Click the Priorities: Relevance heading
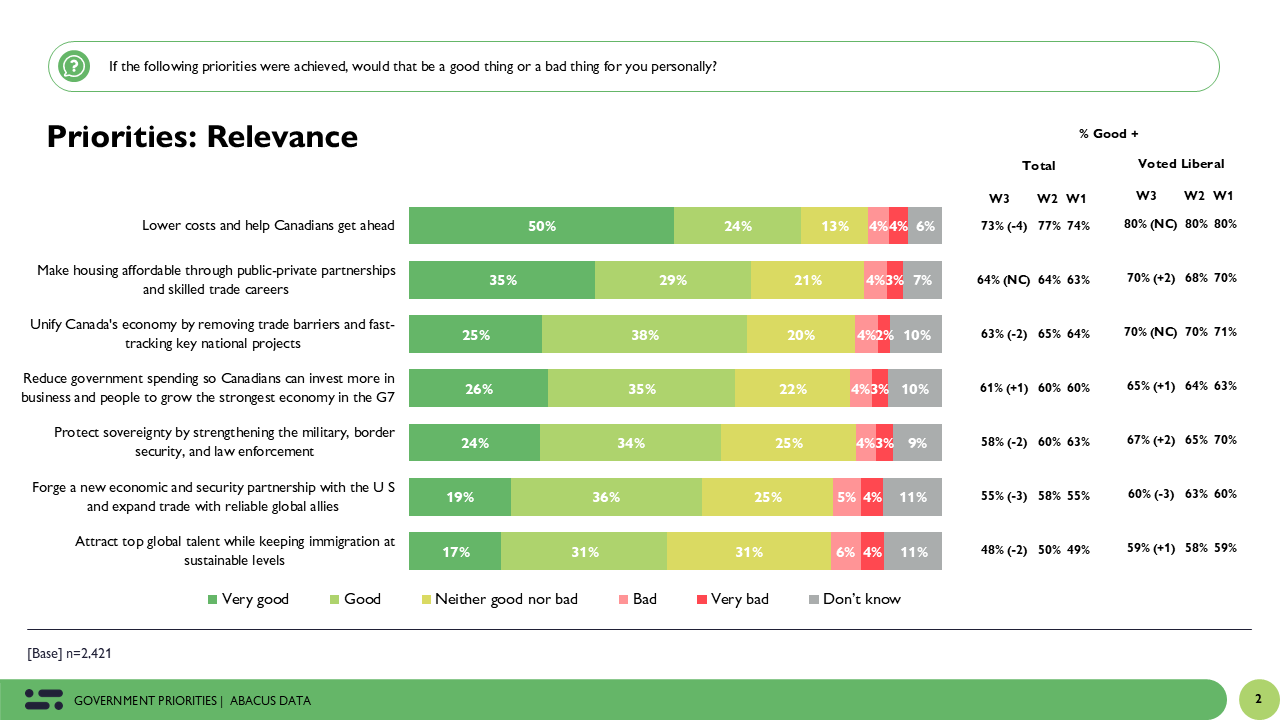Image resolution: width=1280 pixels, height=720 pixels. click(x=202, y=137)
